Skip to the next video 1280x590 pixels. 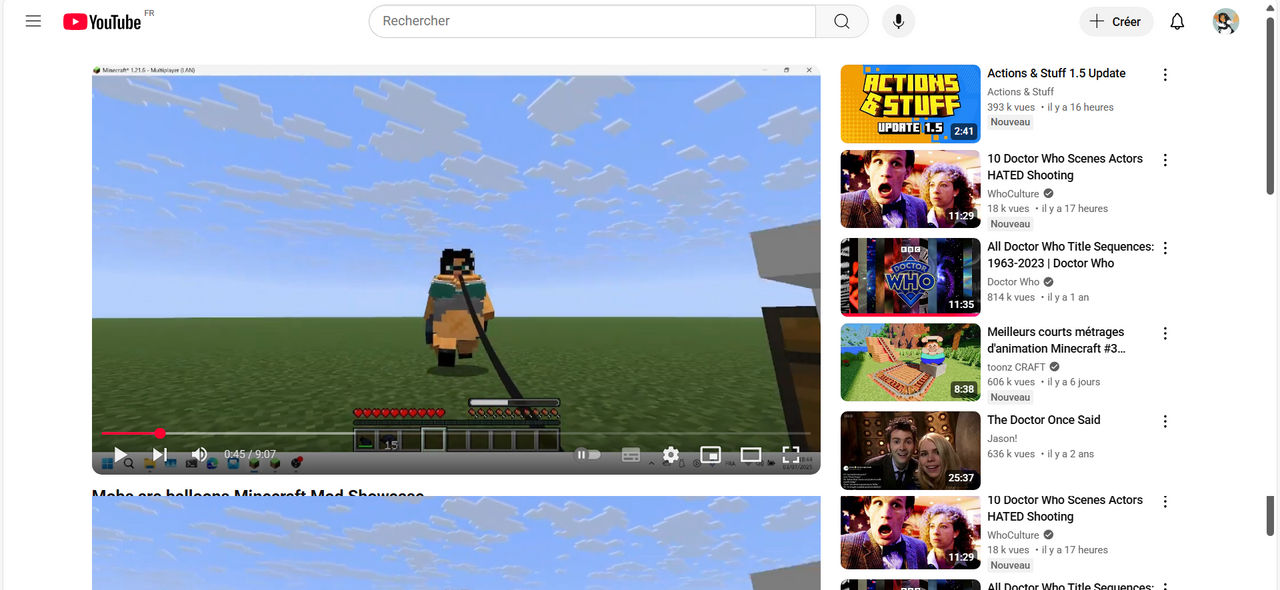point(160,455)
